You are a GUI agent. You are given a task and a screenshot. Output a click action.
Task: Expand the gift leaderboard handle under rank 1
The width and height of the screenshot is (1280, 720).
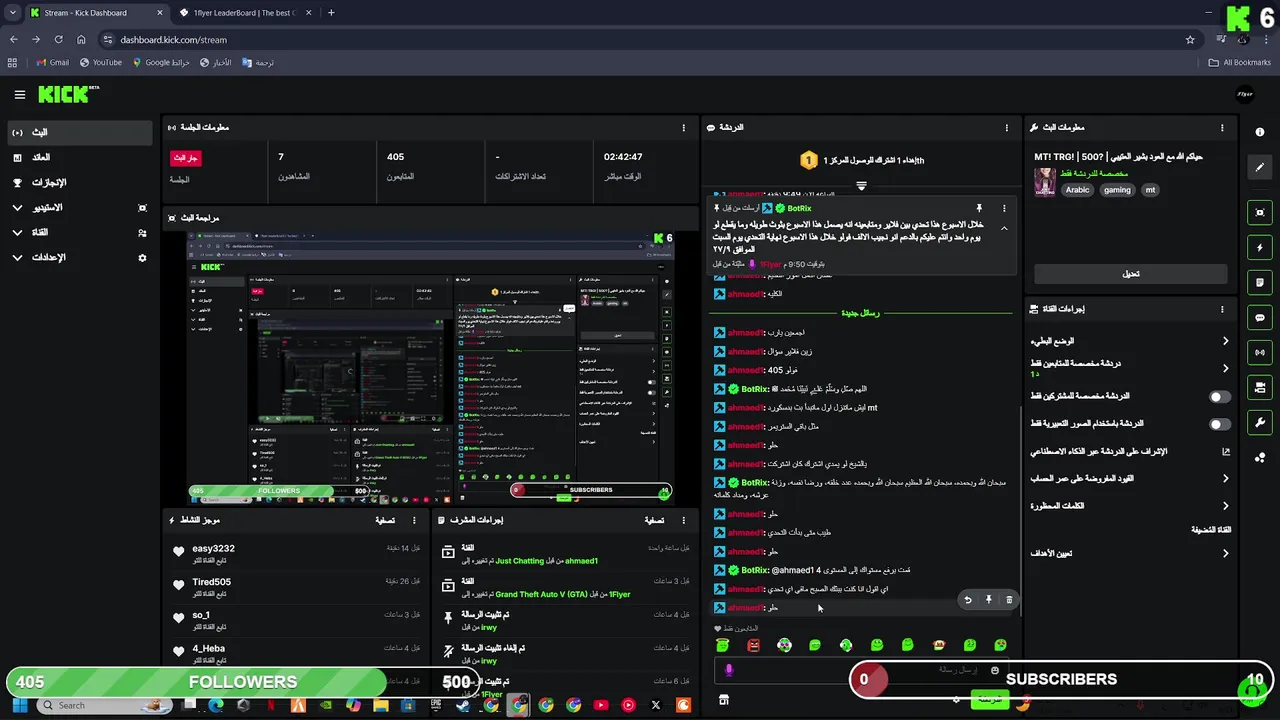tap(861, 186)
